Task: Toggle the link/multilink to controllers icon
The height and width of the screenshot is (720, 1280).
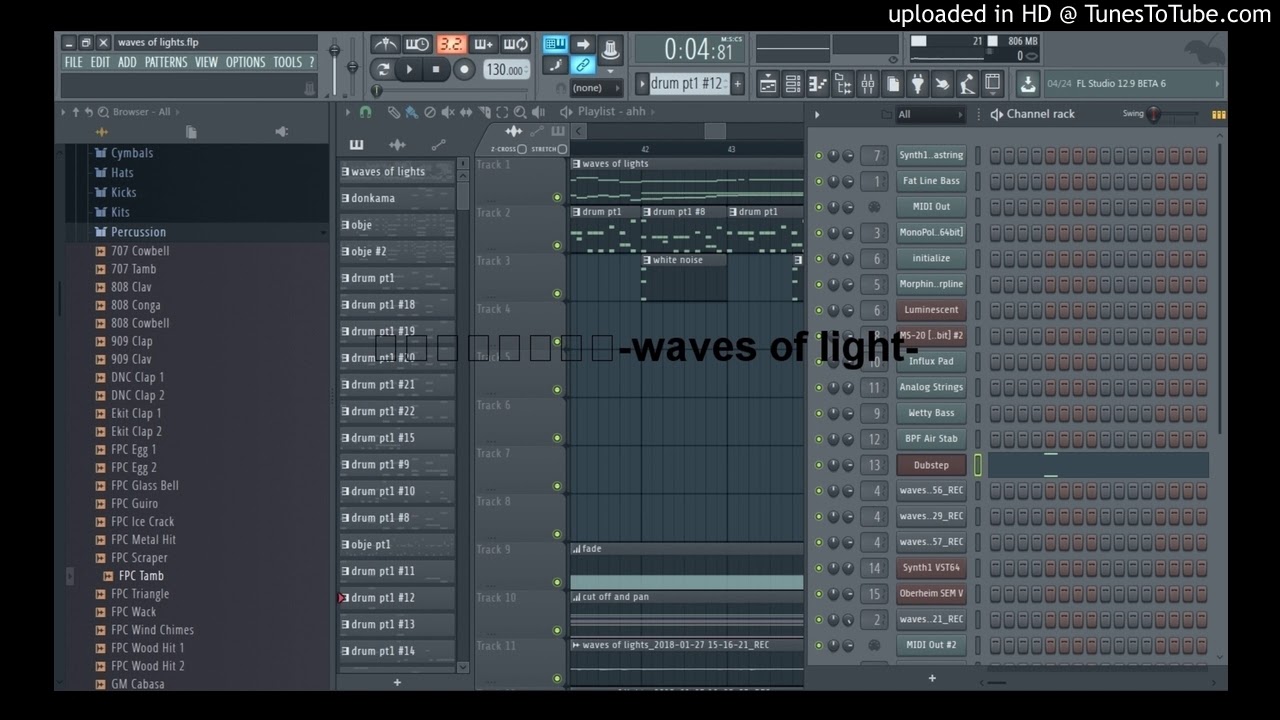Action: (x=584, y=66)
